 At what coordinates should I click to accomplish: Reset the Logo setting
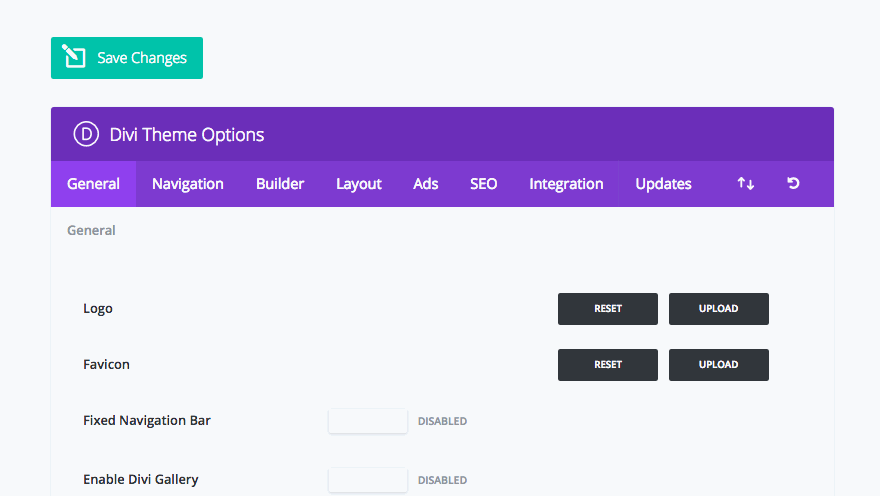point(608,309)
